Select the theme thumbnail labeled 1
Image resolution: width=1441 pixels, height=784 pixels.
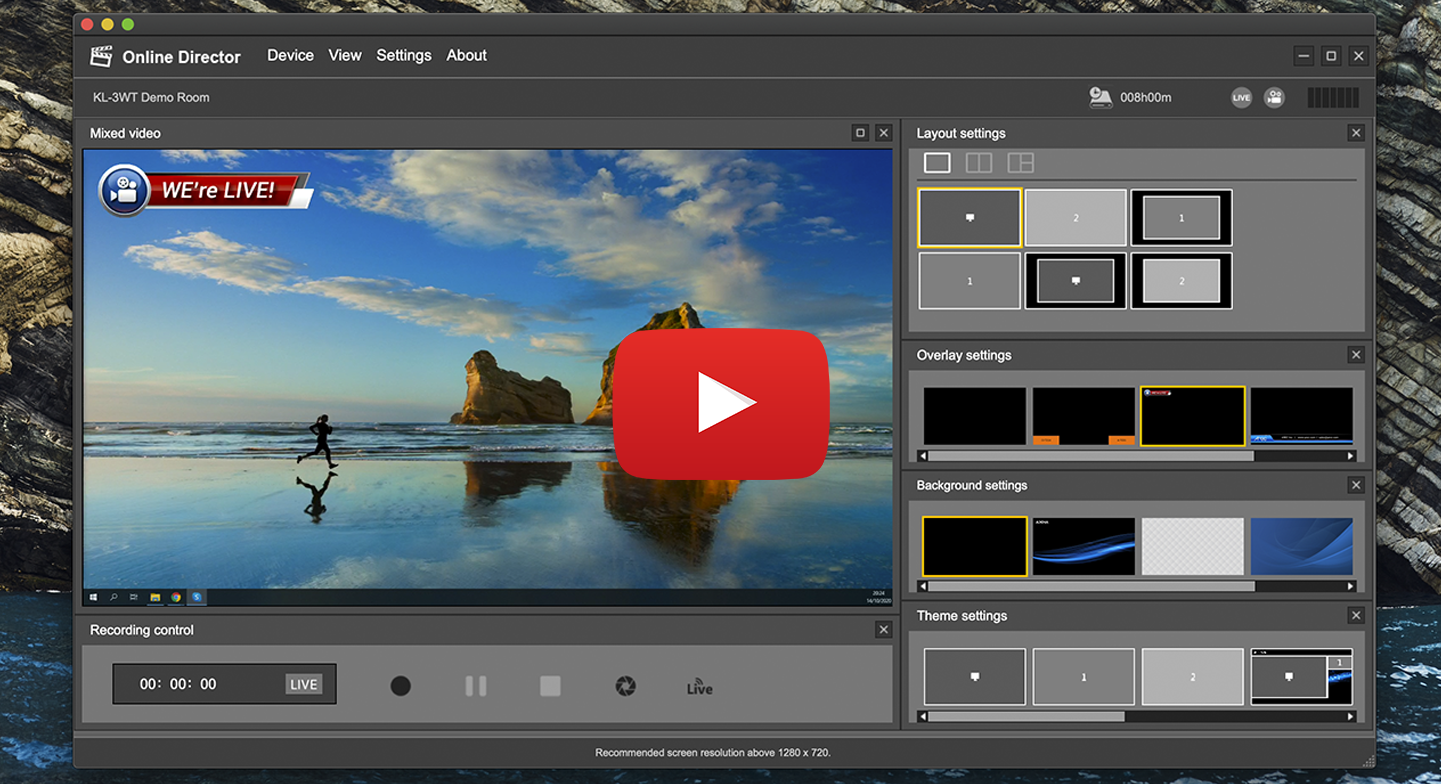pyautogui.click(x=1084, y=677)
